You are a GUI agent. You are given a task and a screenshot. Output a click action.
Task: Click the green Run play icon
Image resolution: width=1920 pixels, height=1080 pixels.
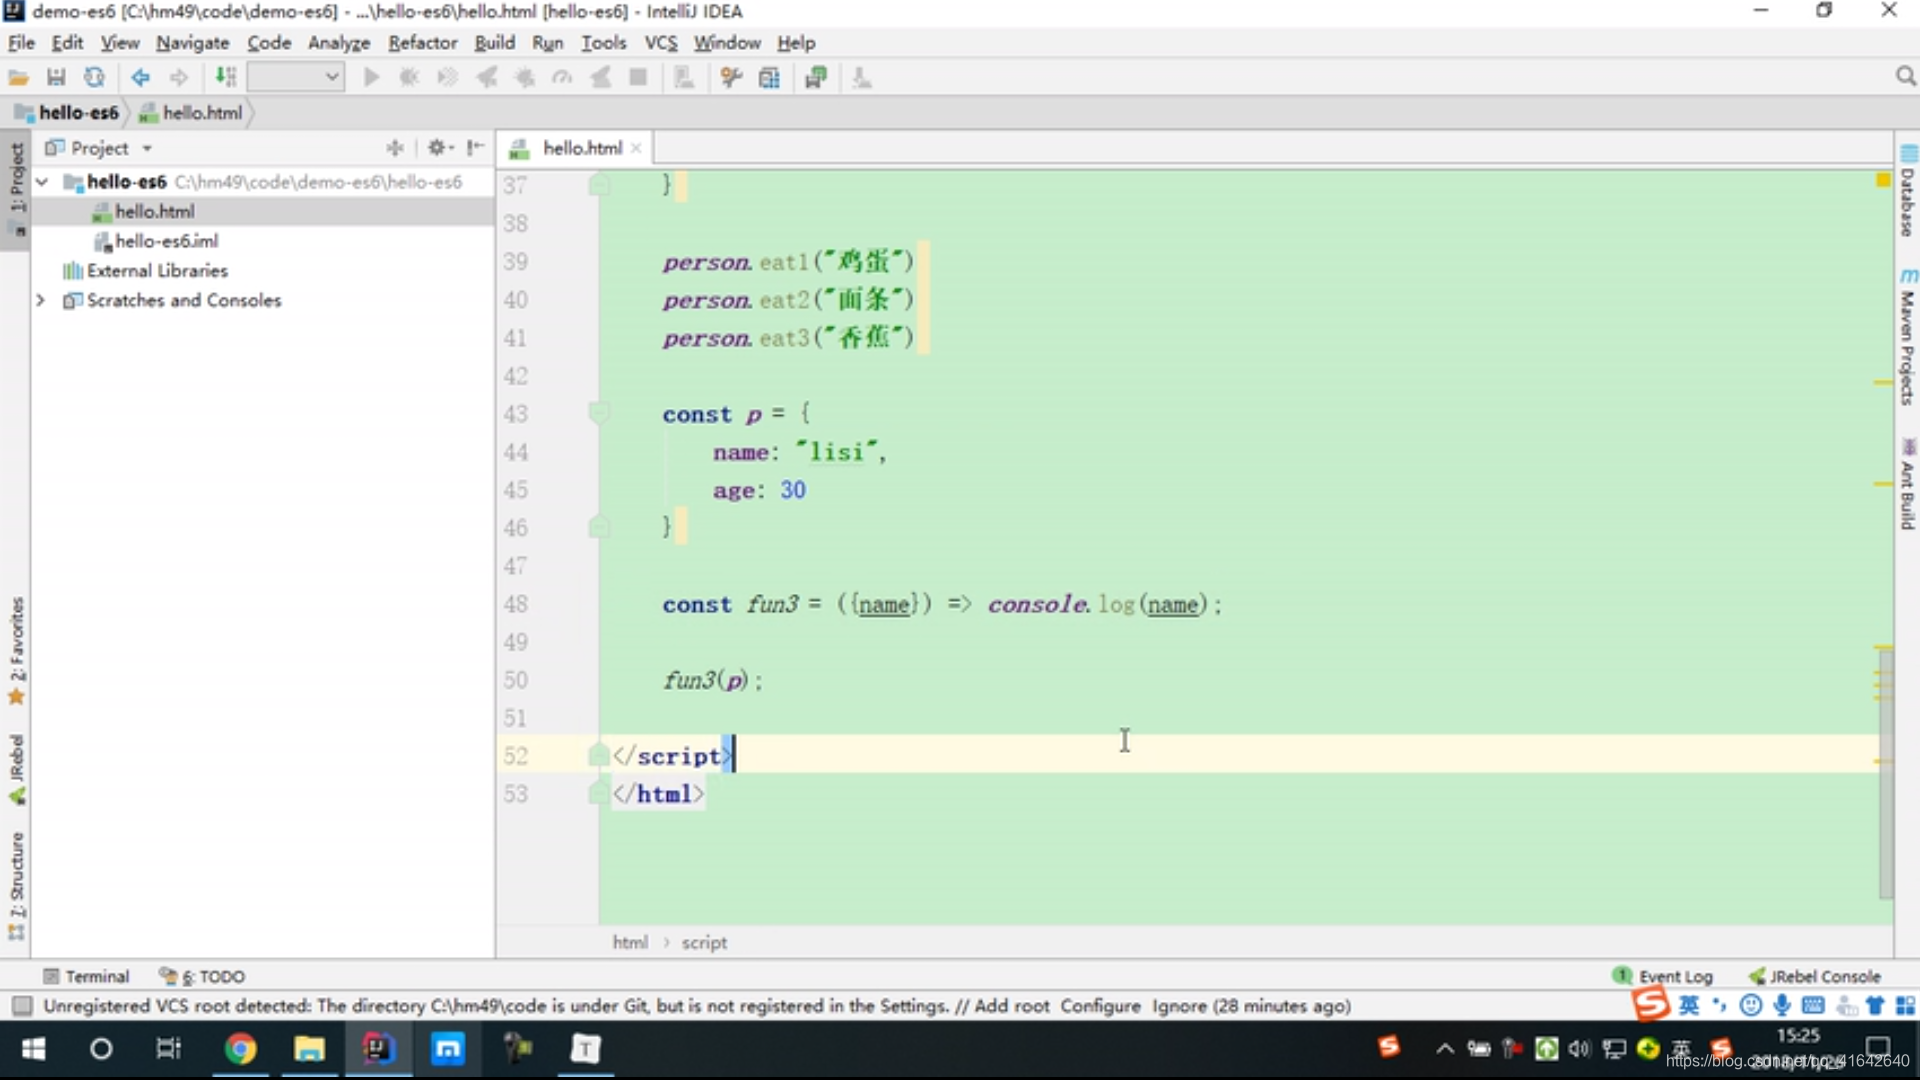pyautogui.click(x=371, y=78)
